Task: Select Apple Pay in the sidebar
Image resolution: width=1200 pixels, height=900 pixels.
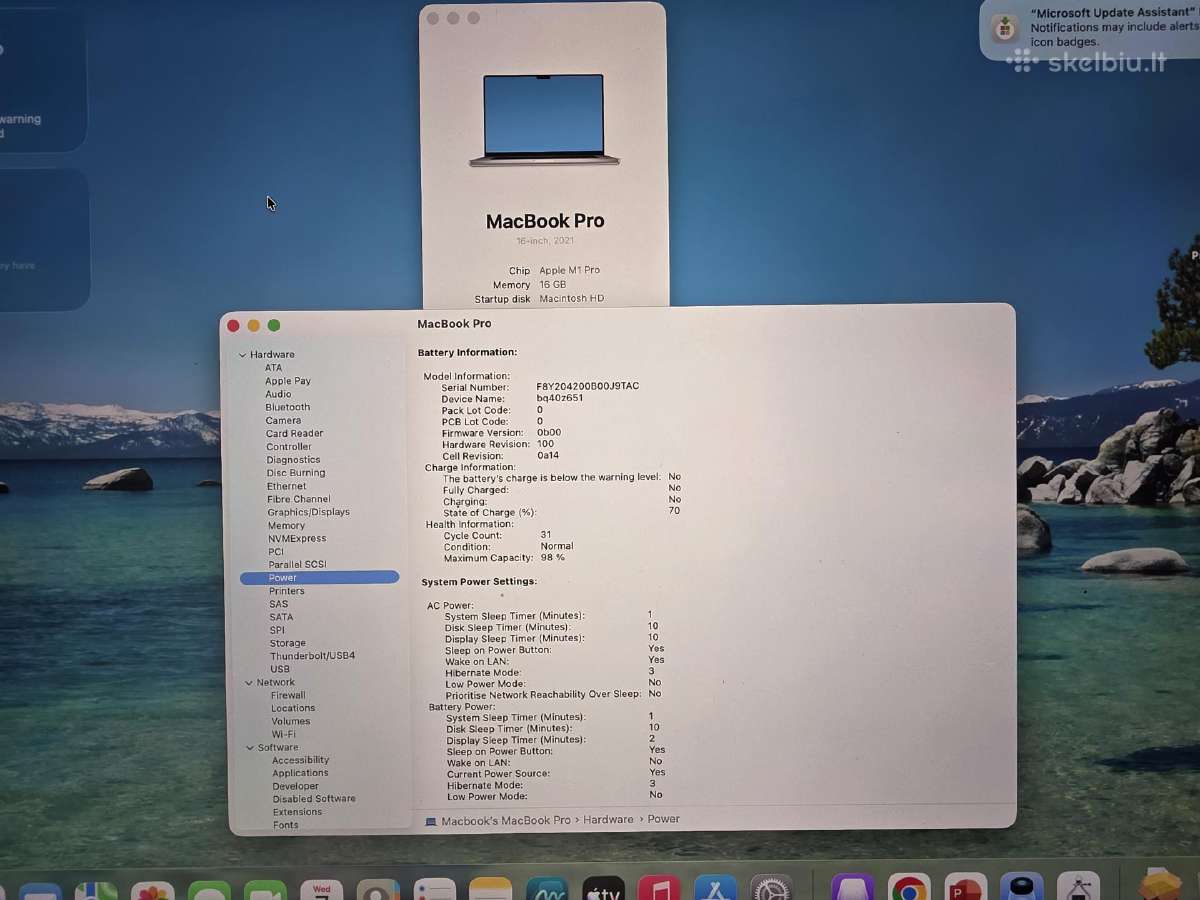Action: pos(288,381)
